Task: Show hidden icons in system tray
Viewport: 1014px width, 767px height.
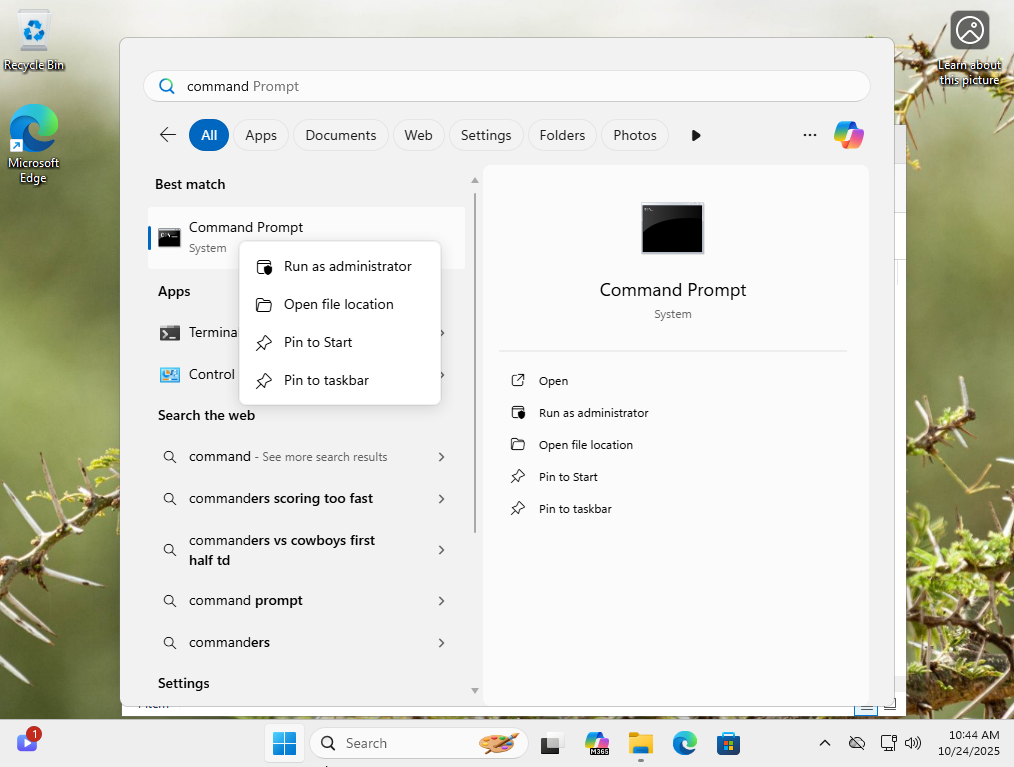Action: click(824, 743)
